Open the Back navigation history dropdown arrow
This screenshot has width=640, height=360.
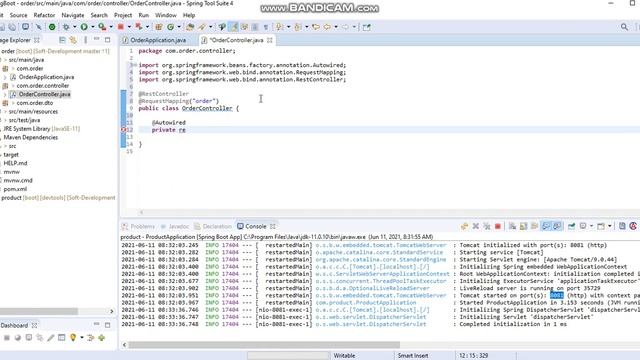click(x=336, y=27)
